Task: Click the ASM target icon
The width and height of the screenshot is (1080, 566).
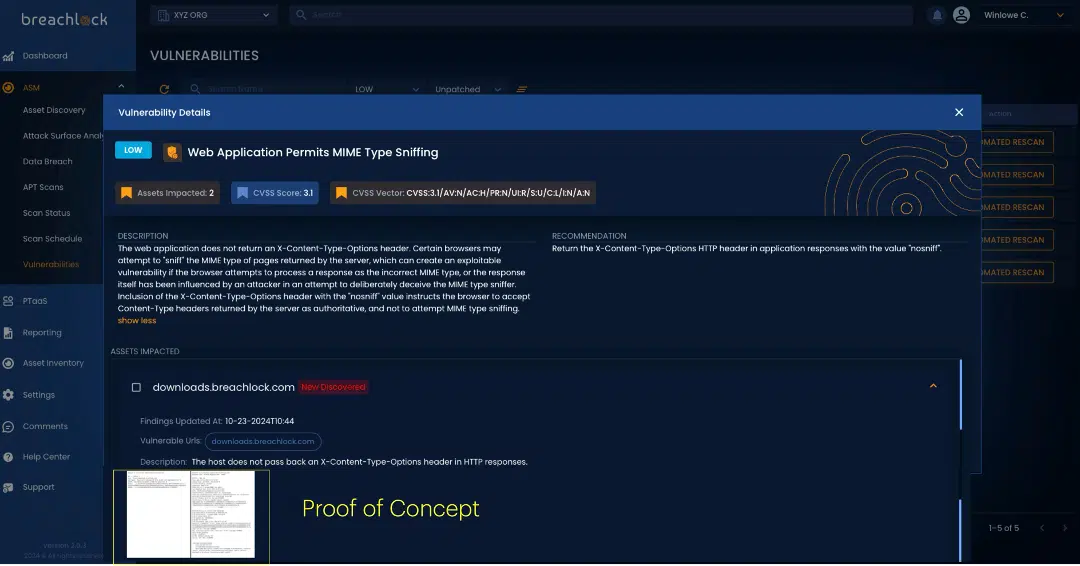Action: click(x=8, y=87)
